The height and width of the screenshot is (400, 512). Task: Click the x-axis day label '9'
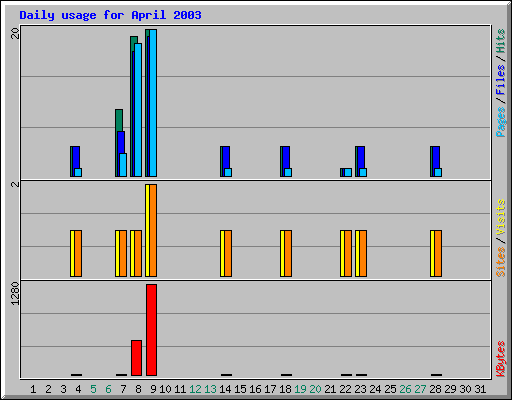coord(153,389)
